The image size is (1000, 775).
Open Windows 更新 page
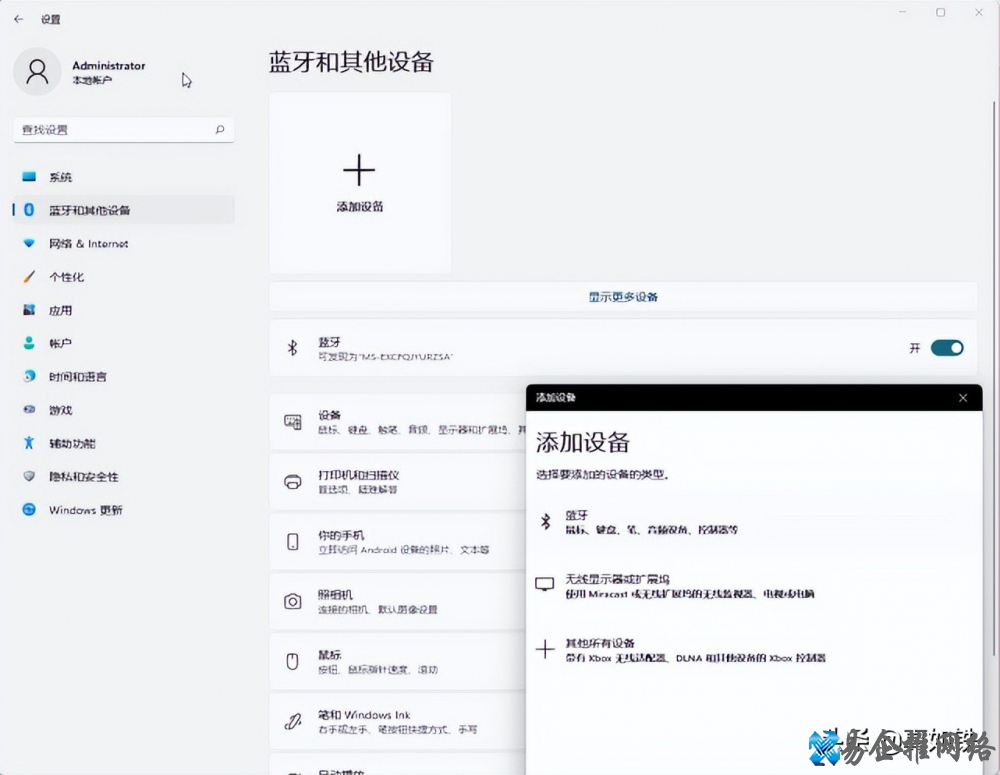coord(85,510)
